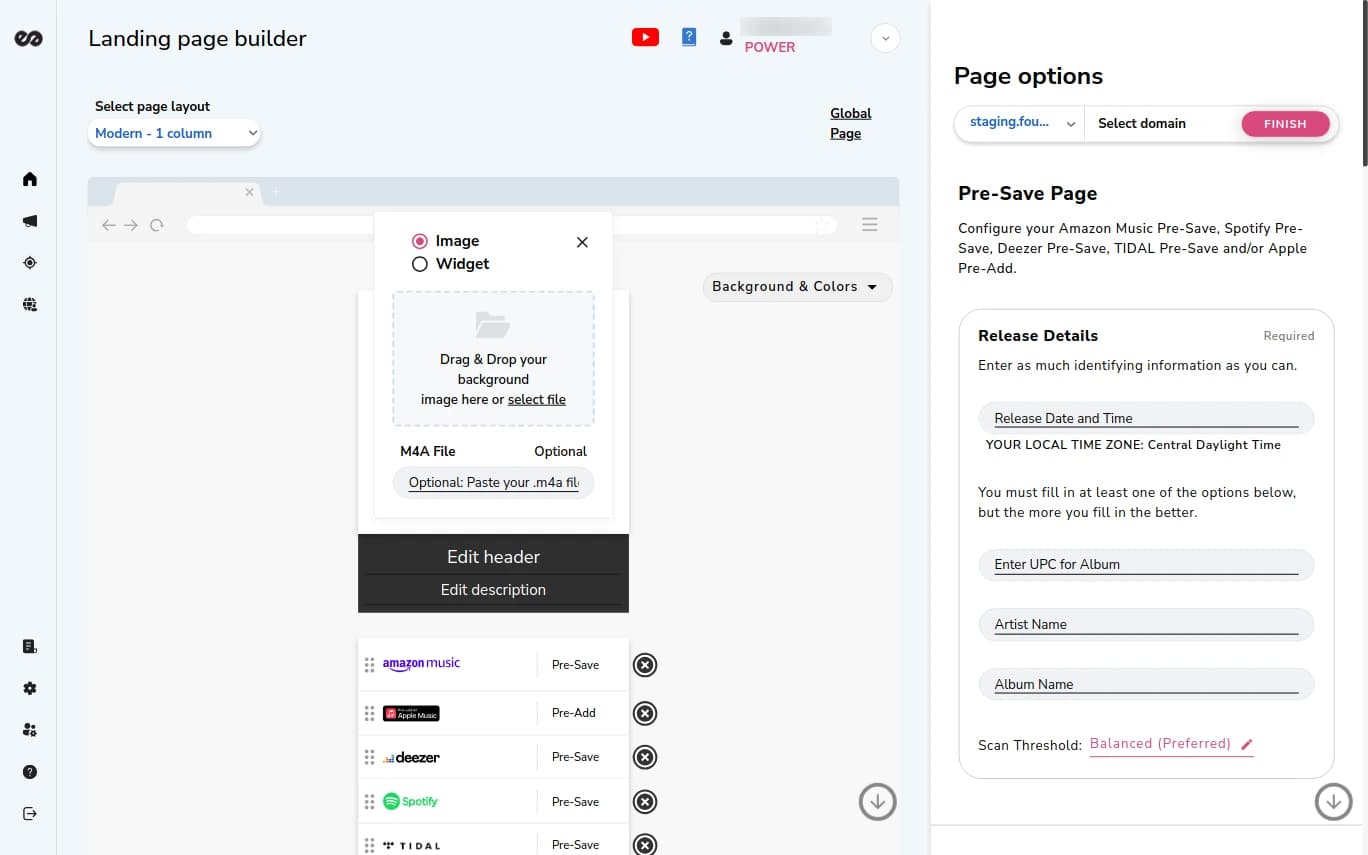Open the staging domain dropdown
1368x855 pixels.
click(1019, 123)
